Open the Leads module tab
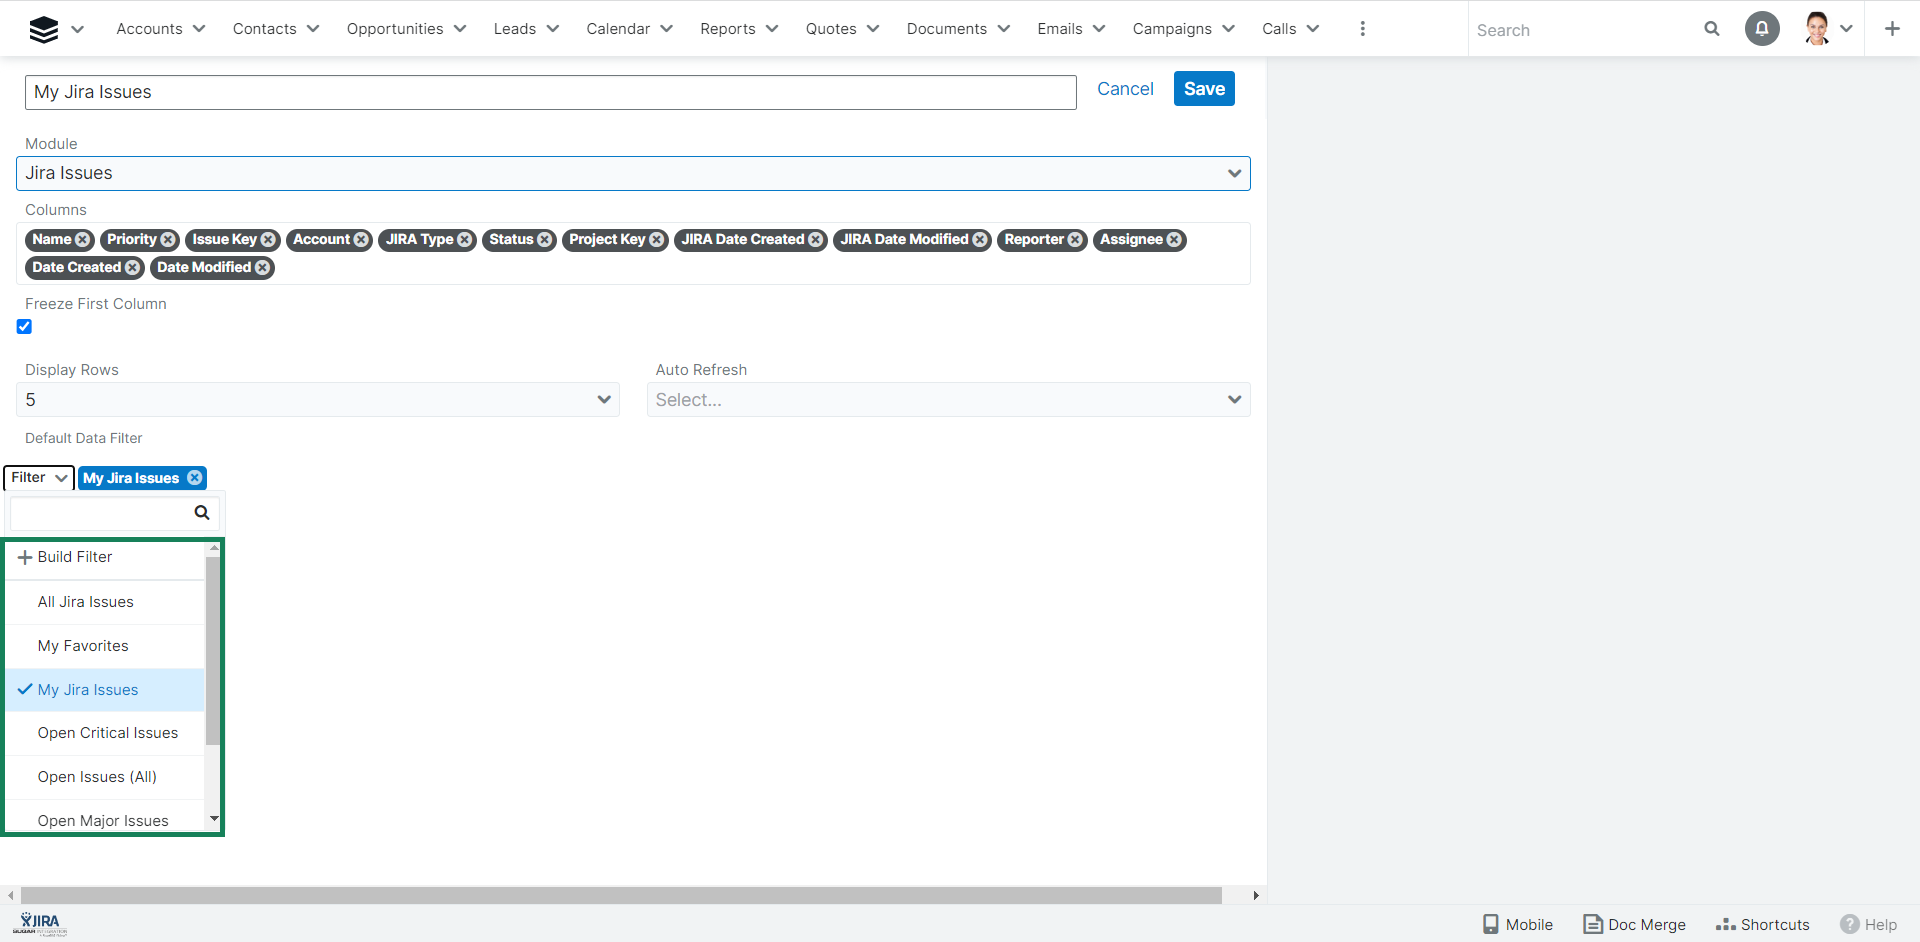 click(x=514, y=29)
